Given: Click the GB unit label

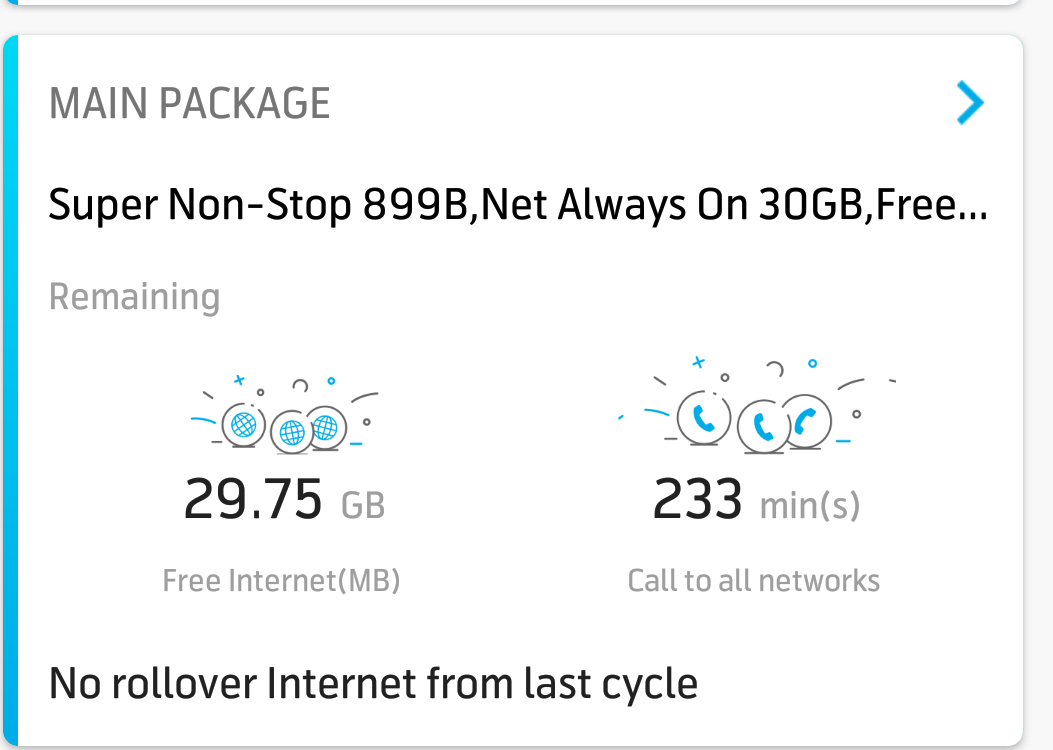Looking at the screenshot, I should coord(363,505).
